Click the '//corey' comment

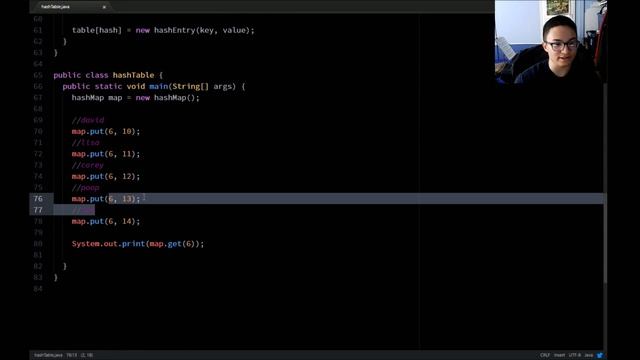pyautogui.click(x=88, y=165)
